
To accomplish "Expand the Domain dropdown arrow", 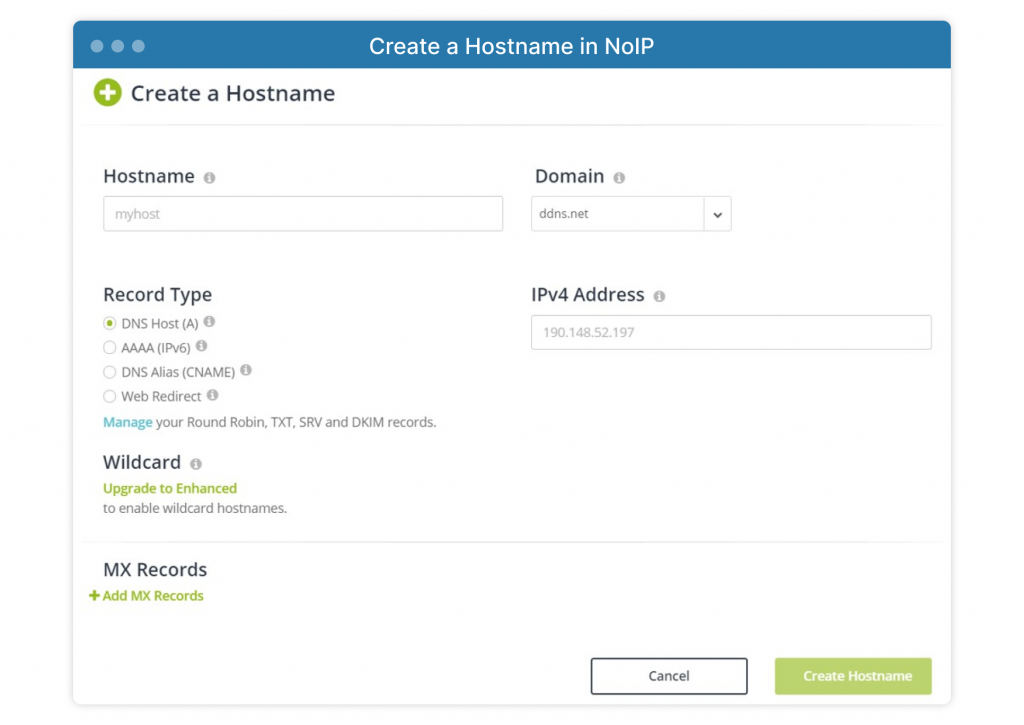I will 717,214.
